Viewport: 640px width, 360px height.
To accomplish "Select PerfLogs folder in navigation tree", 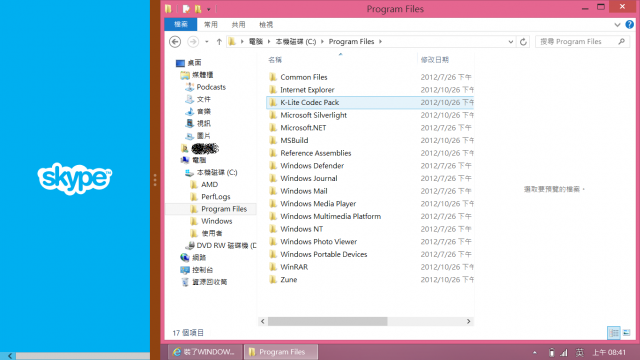I will pos(211,197).
